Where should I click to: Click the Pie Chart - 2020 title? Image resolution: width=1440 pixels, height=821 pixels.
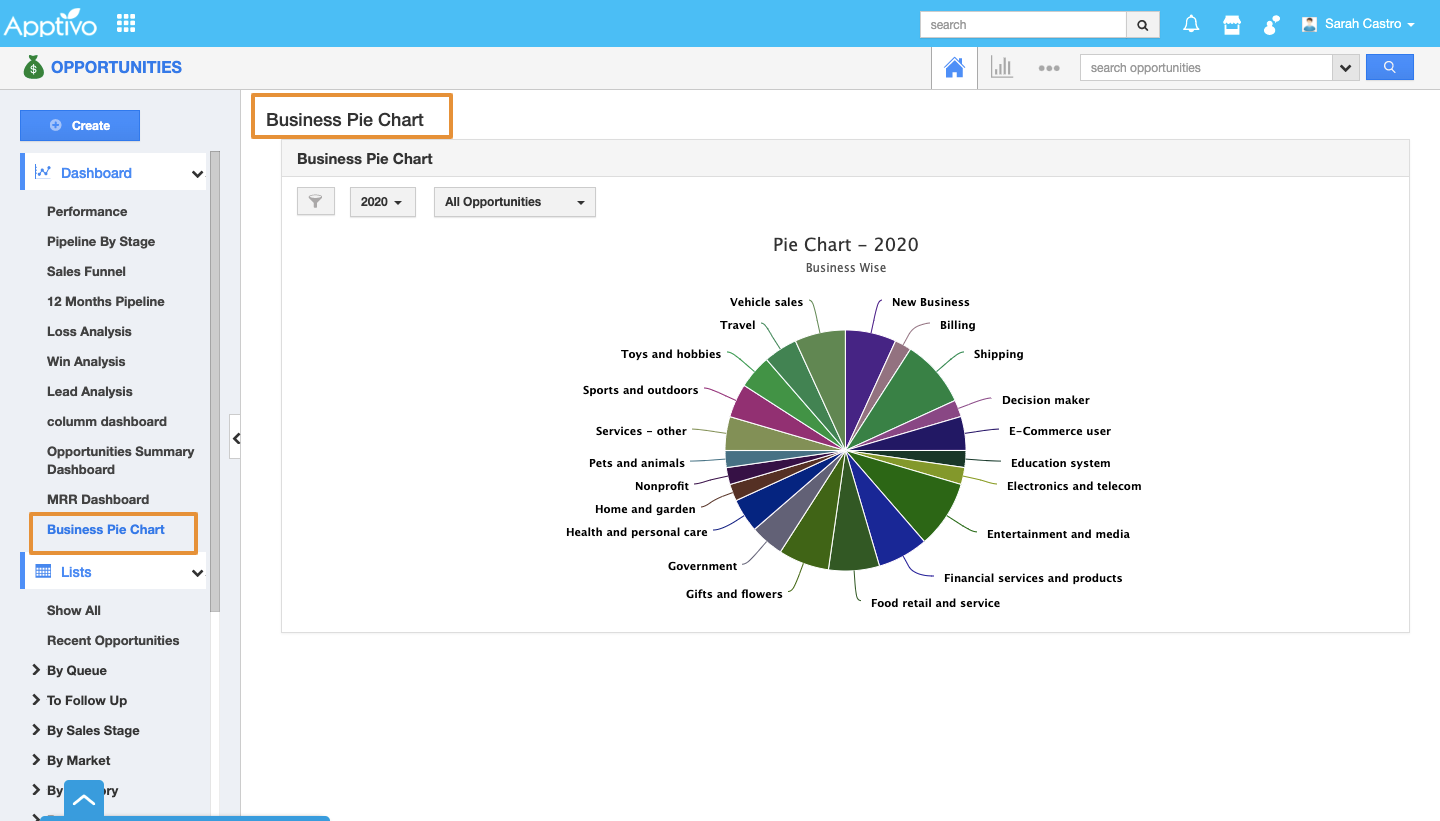click(x=846, y=245)
